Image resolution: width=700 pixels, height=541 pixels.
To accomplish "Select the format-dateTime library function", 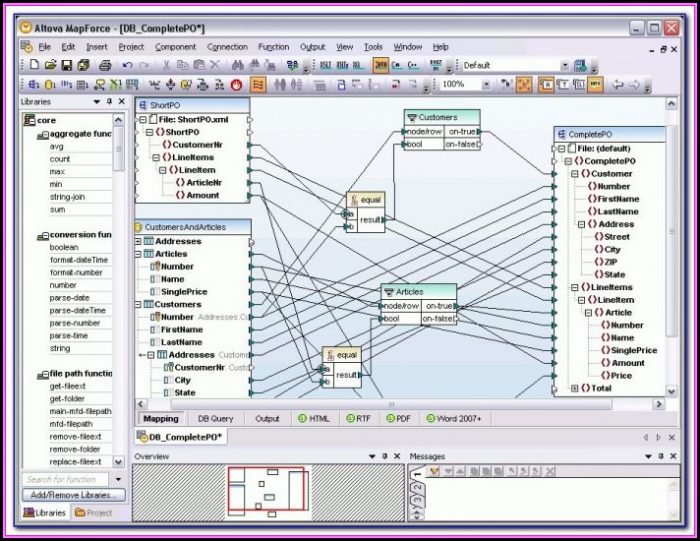I will [x=79, y=260].
